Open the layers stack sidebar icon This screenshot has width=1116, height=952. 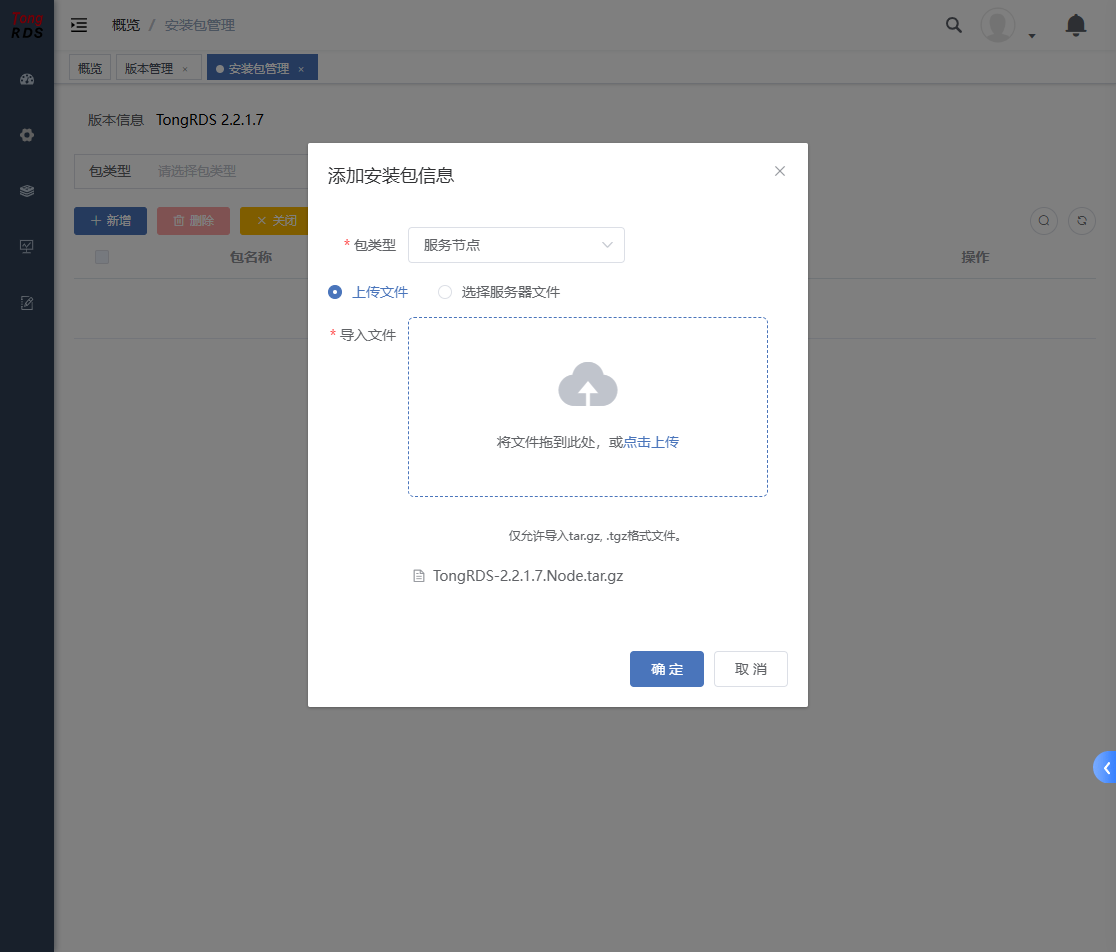click(27, 191)
